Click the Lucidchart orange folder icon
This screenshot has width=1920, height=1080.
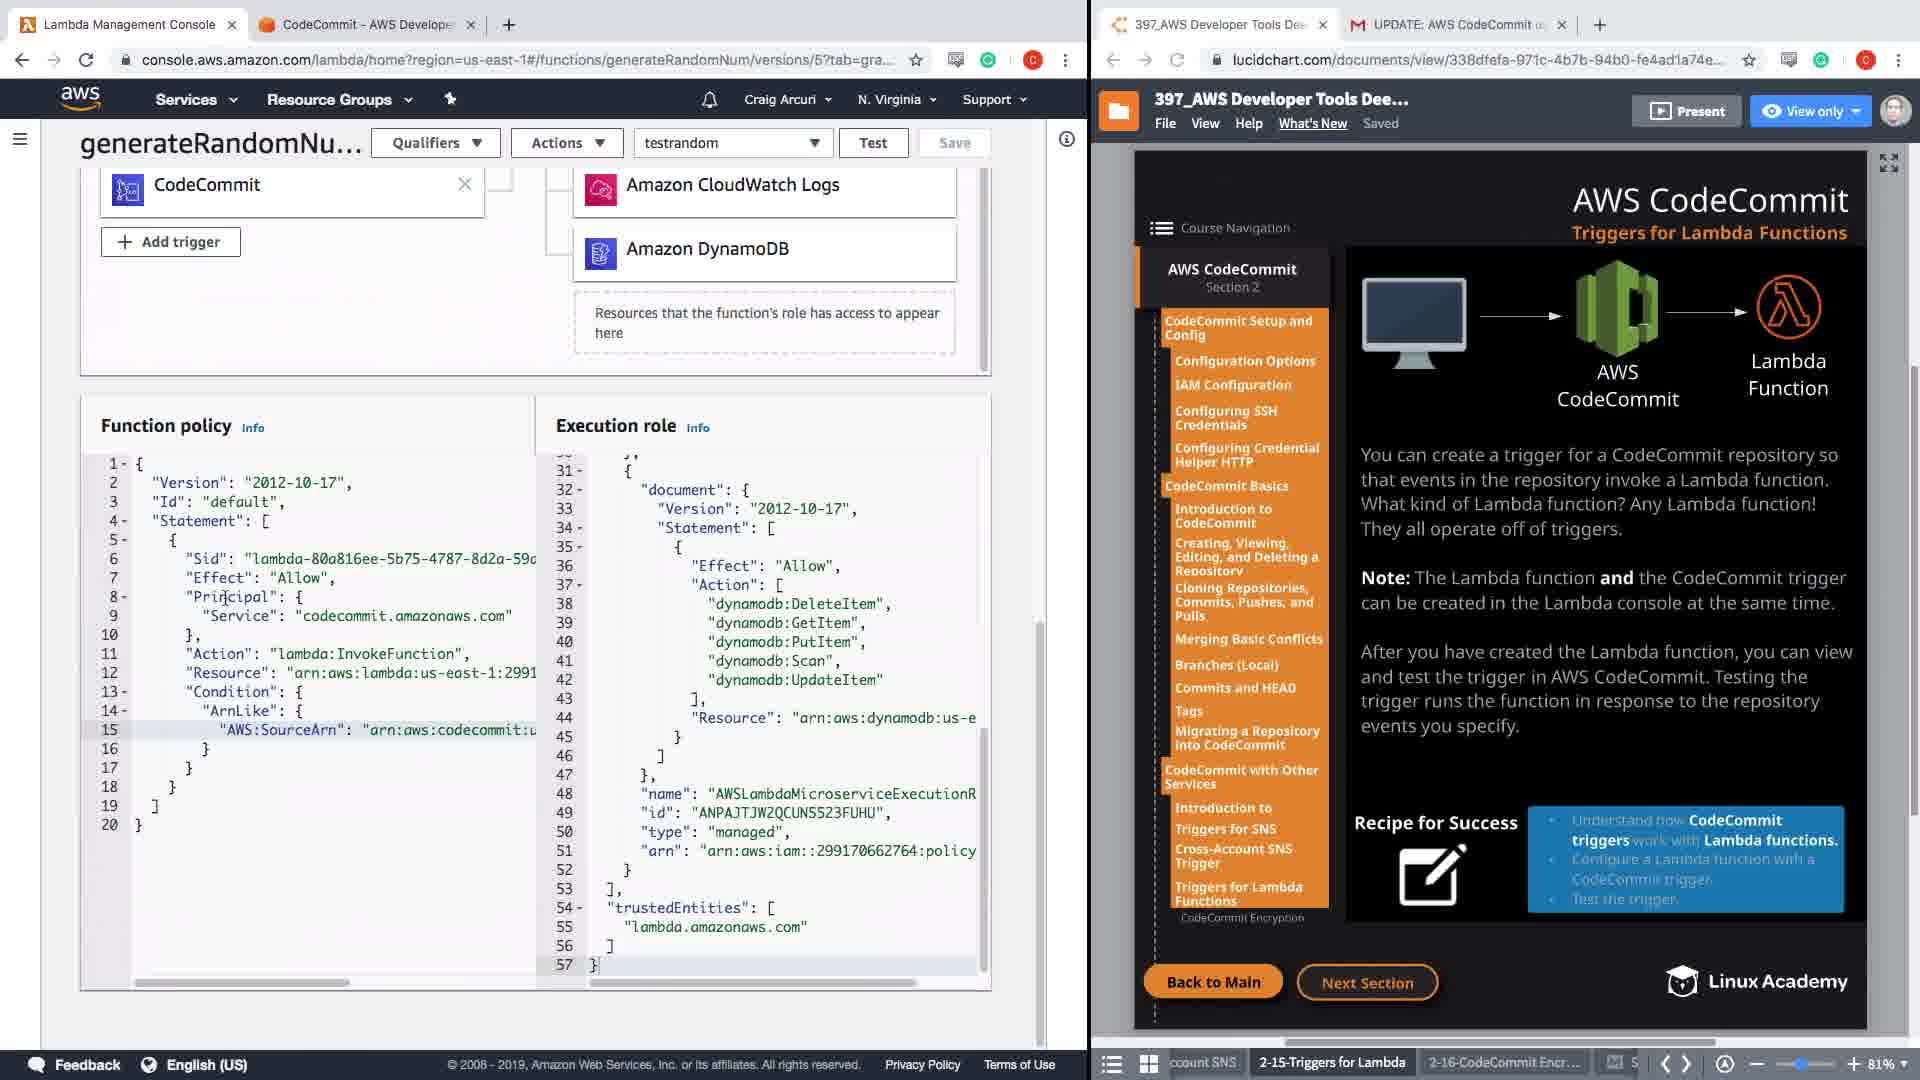point(1118,111)
